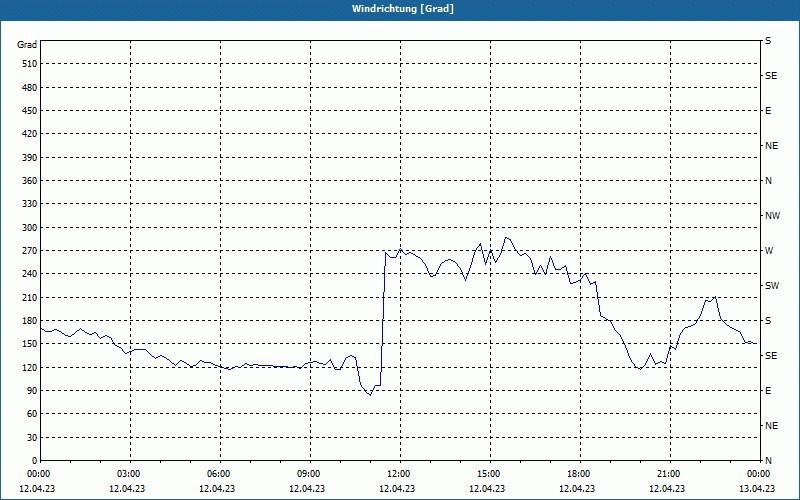Screen dimensions: 800x500
Task: Select the 300 degree axis label
Action: pyautogui.click(x=29, y=228)
